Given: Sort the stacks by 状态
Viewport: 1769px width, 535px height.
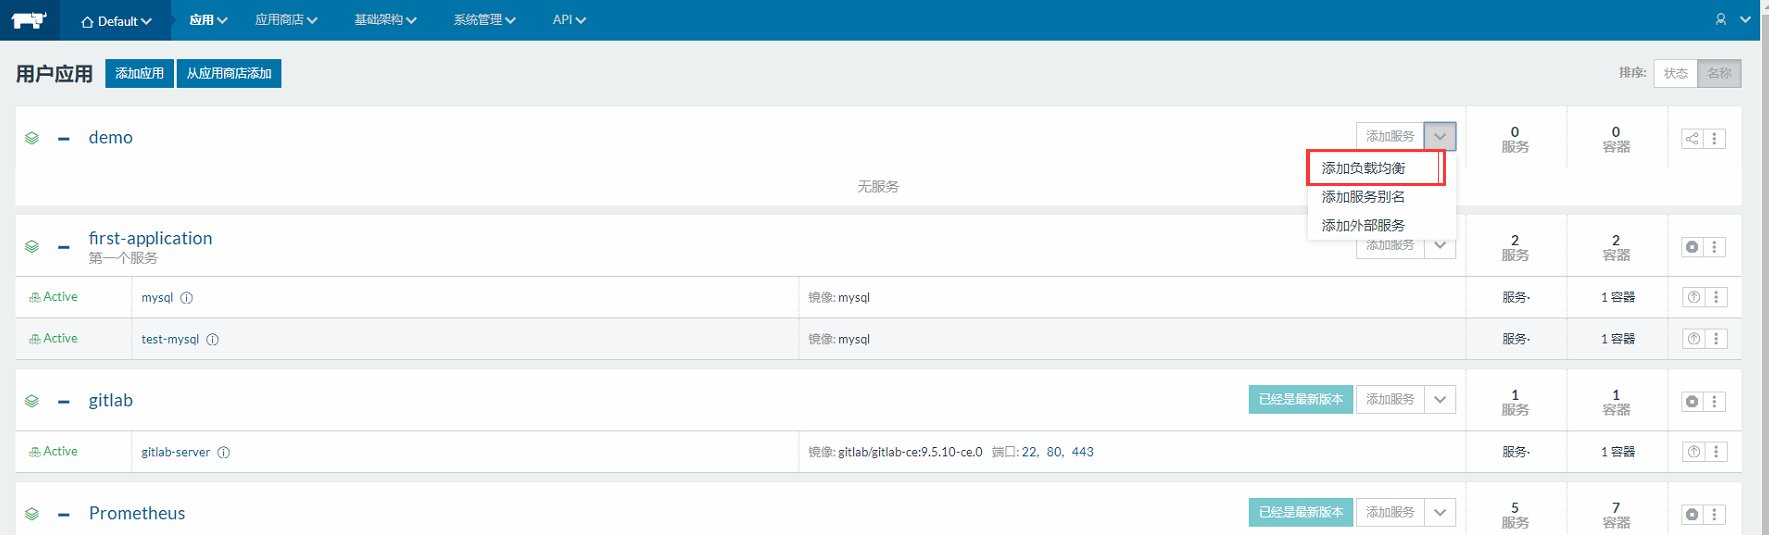Looking at the screenshot, I should pyautogui.click(x=1676, y=73).
